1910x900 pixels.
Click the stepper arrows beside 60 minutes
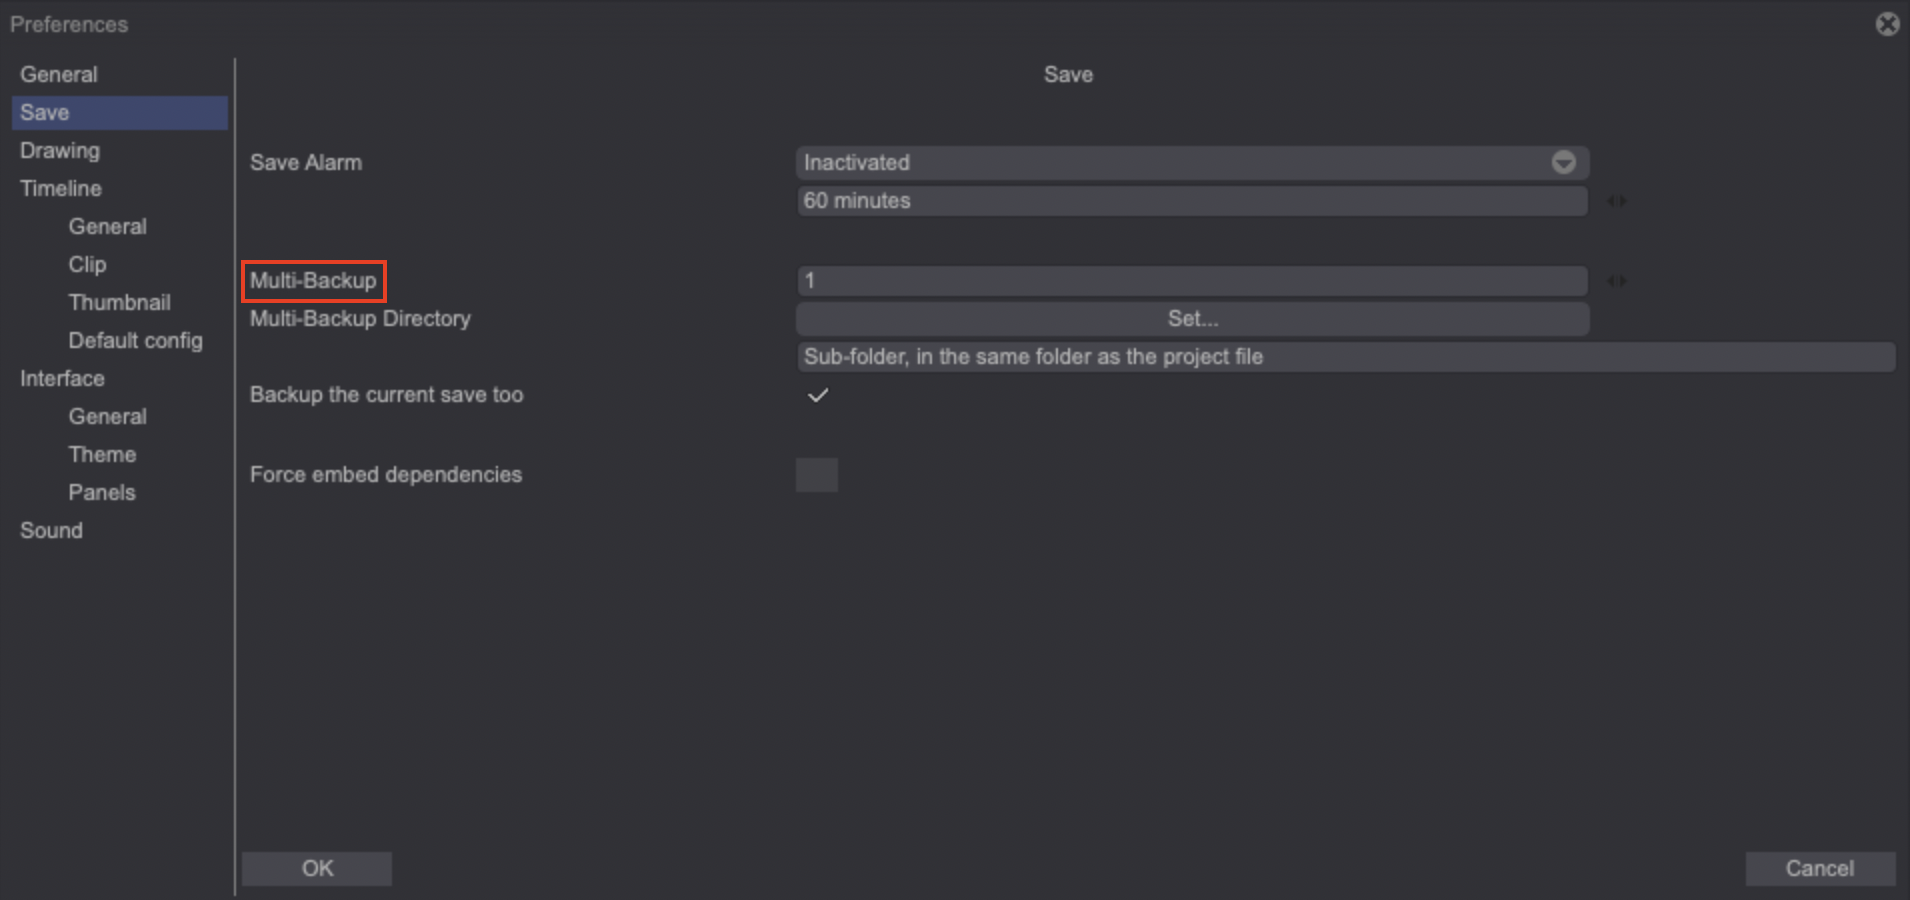[1617, 200]
